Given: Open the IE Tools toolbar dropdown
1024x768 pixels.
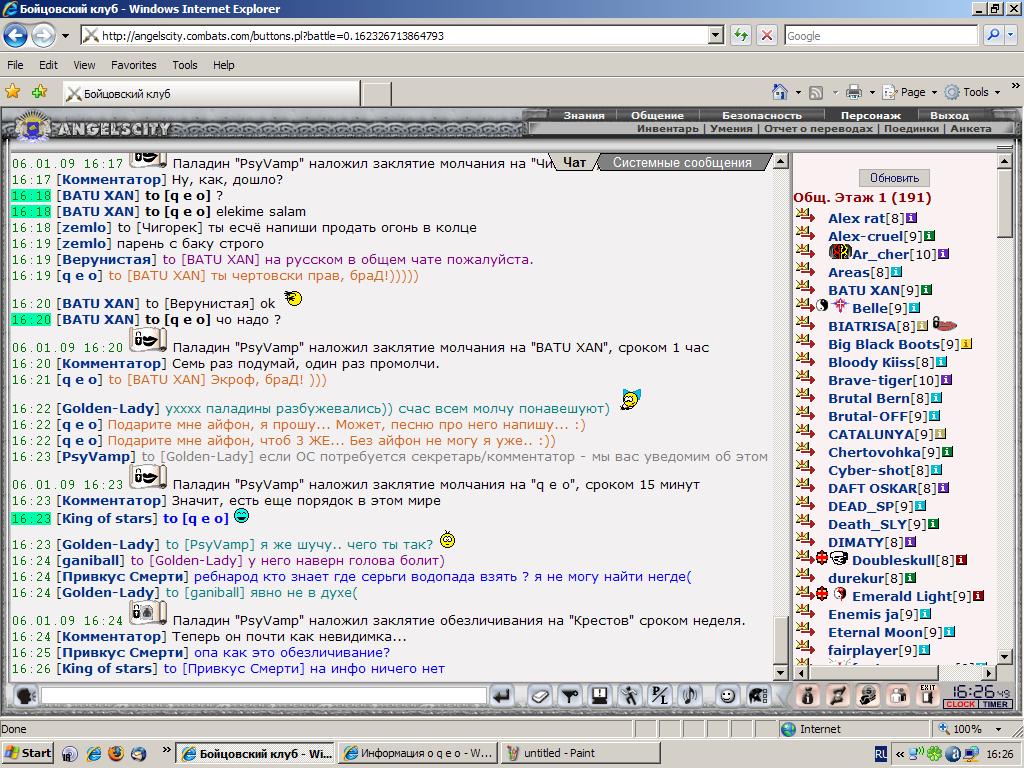Looking at the screenshot, I should coord(974,92).
